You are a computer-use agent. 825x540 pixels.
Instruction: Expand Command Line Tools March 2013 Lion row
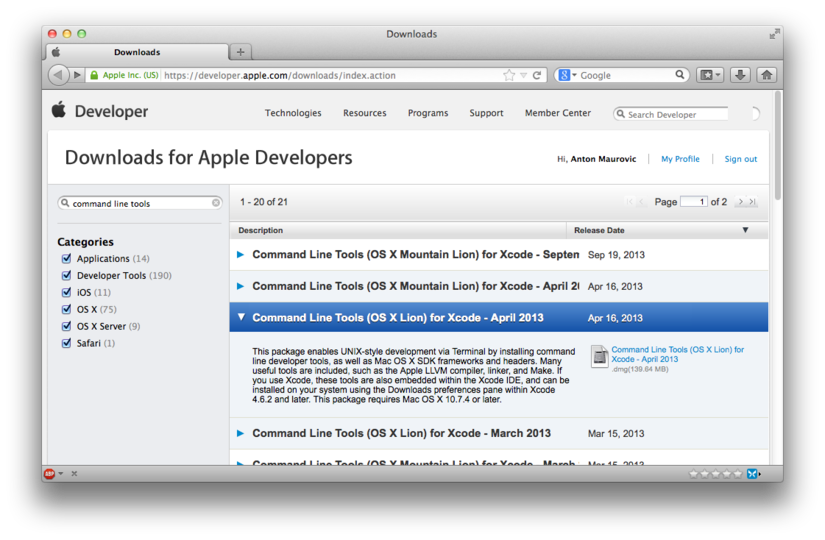tap(241, 434)
